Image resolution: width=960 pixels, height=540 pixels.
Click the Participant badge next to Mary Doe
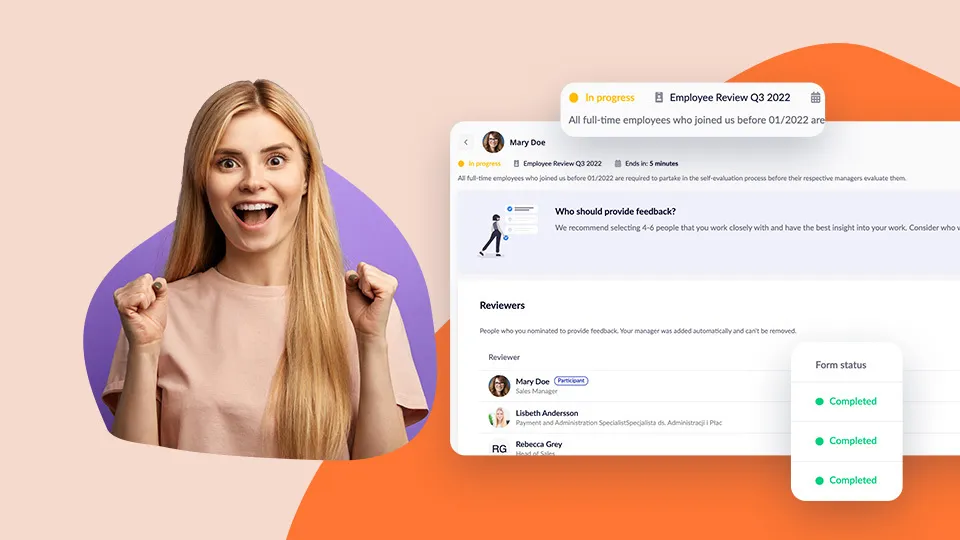click(571, 381)
